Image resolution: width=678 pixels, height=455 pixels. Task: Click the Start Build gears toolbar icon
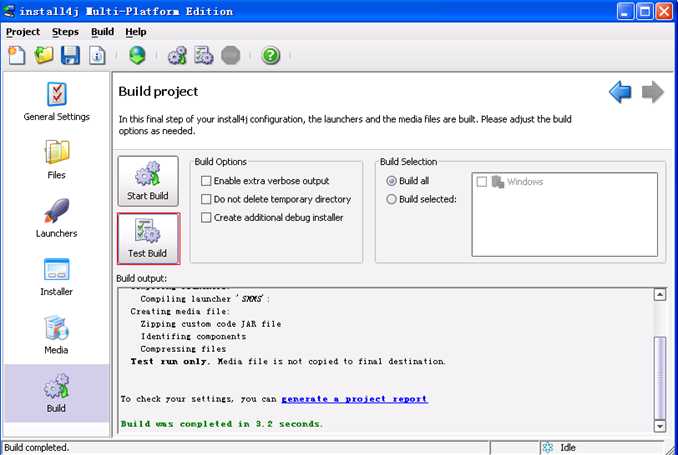[177, 55]
